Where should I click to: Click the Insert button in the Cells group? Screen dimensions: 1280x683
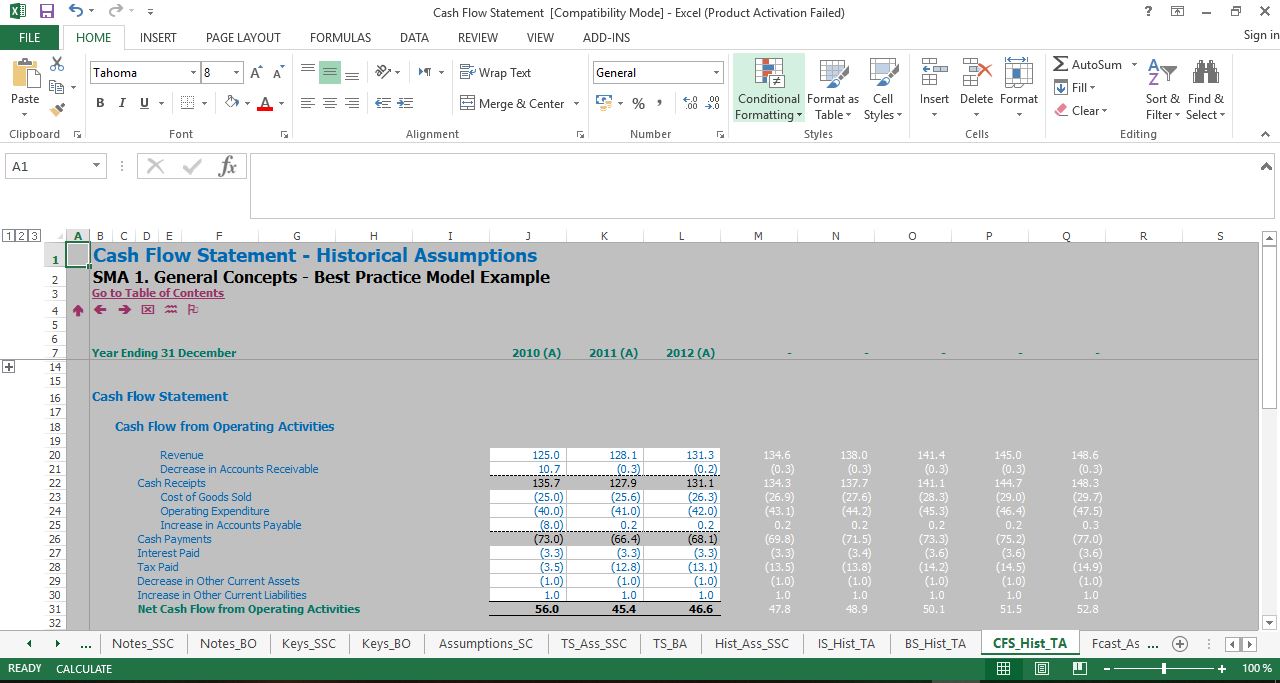pyautogui.click(x=933, y=88)
